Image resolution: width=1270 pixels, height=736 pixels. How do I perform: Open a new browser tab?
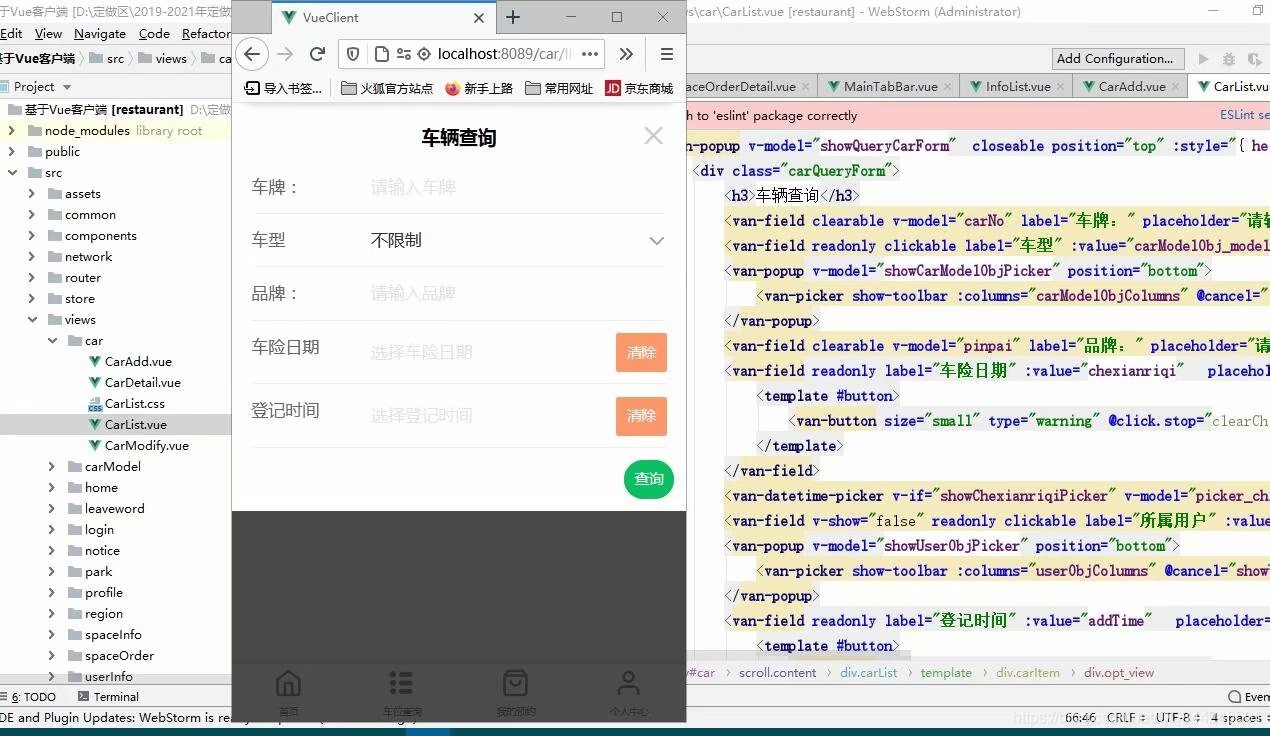tap(513, 17)
